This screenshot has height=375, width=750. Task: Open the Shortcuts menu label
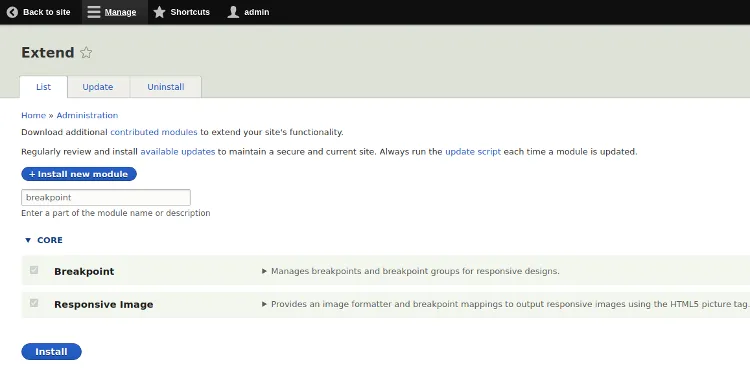coord(190,12)
